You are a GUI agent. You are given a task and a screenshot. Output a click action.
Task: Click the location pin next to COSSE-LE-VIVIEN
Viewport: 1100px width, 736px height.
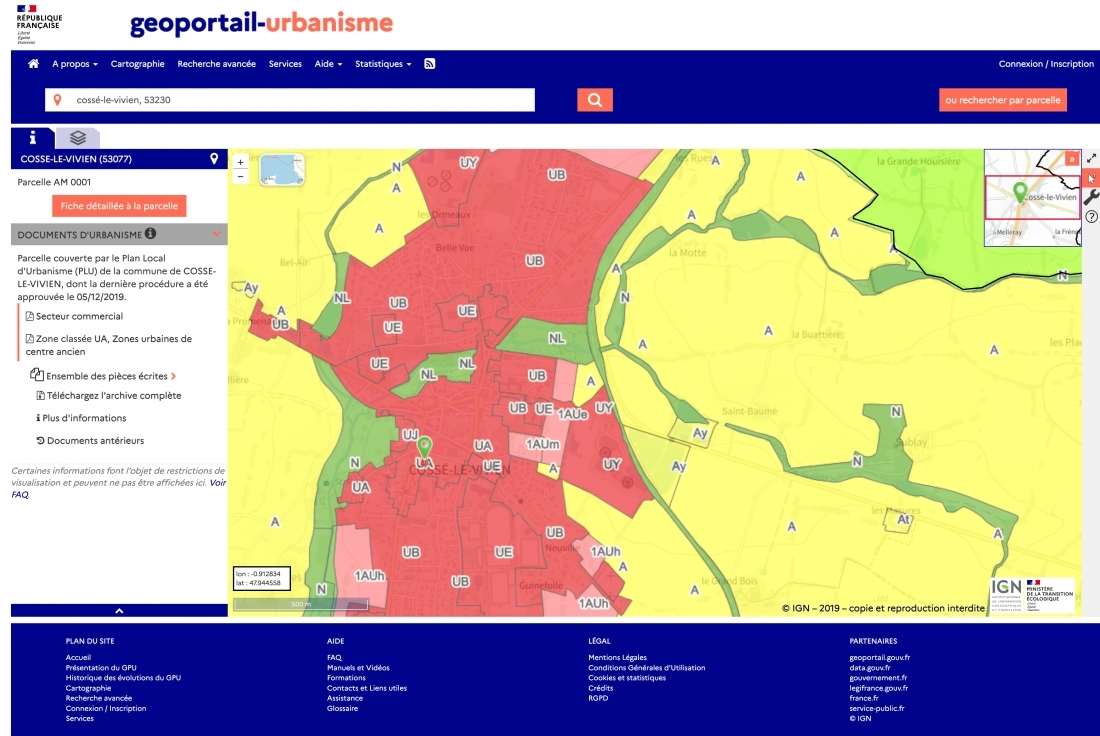pyautogui.click(x=213, y=159)
